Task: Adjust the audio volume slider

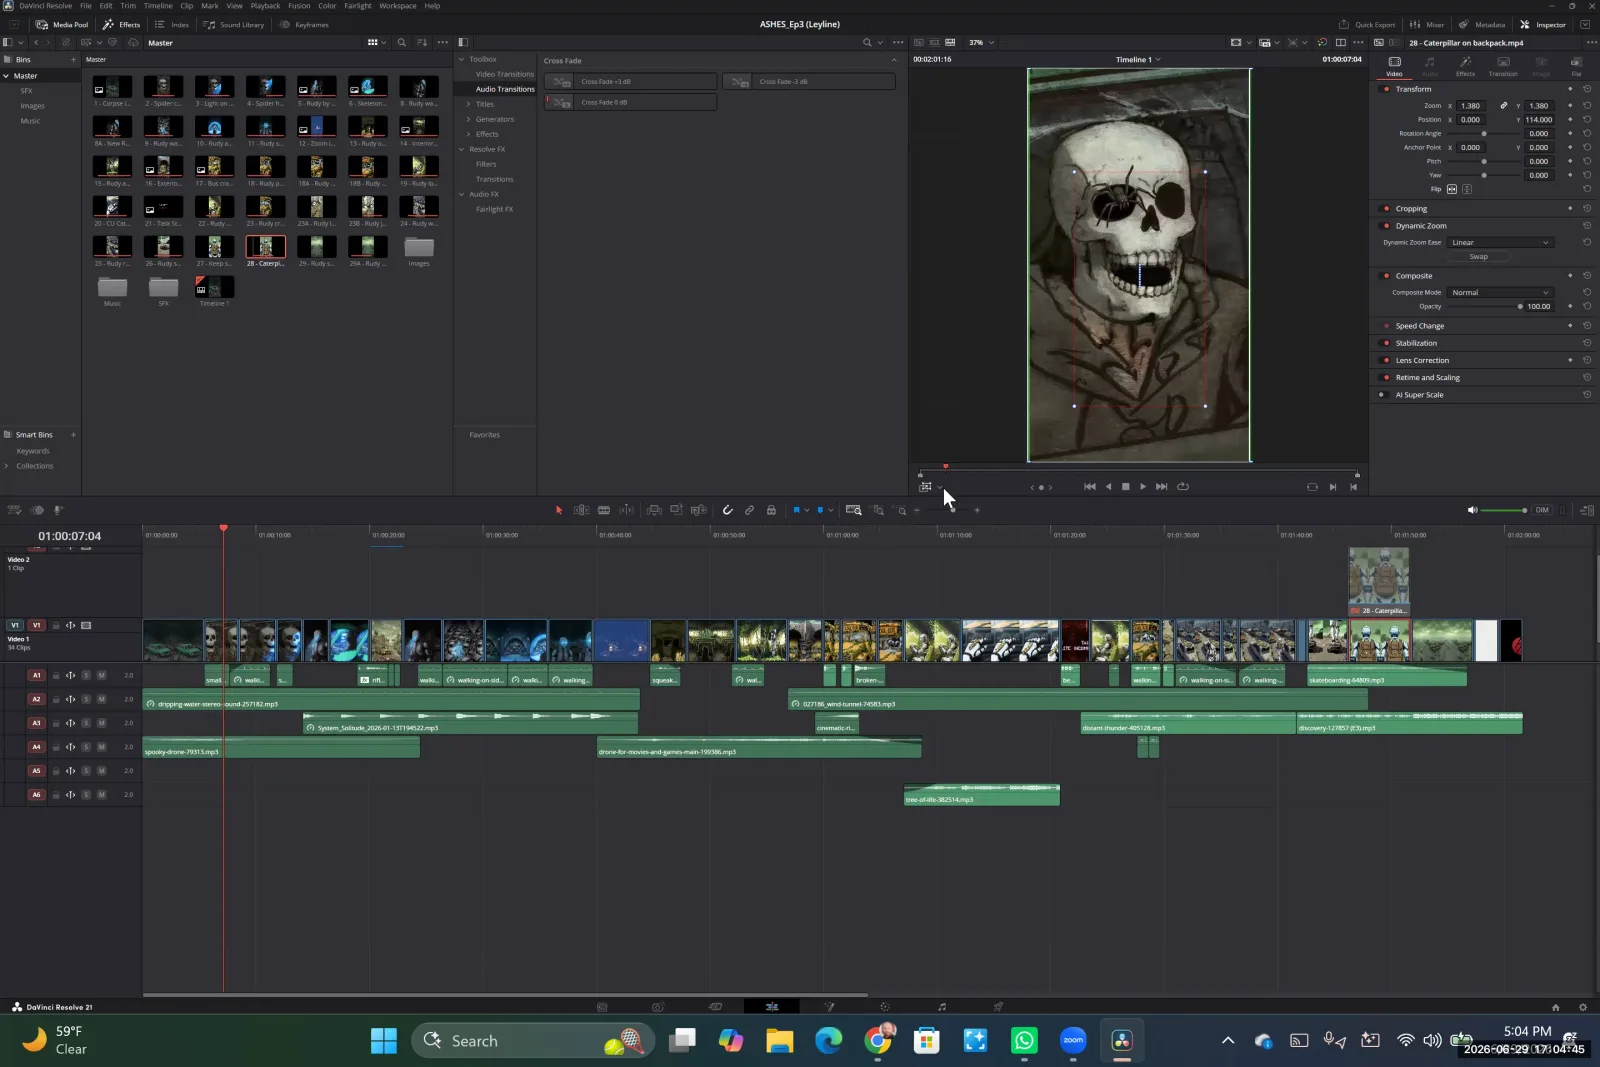Action: coord(1504,511)
